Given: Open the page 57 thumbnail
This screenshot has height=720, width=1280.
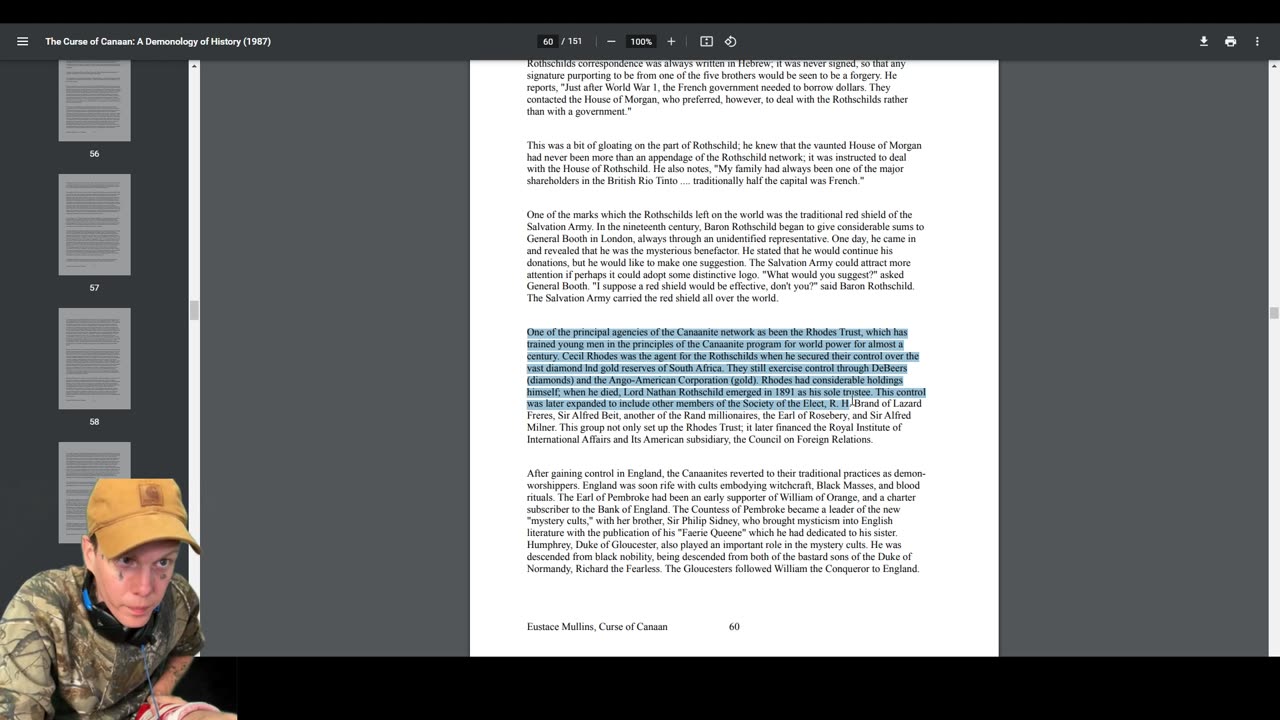Looking at the screenshot, I should pos(94,225).
